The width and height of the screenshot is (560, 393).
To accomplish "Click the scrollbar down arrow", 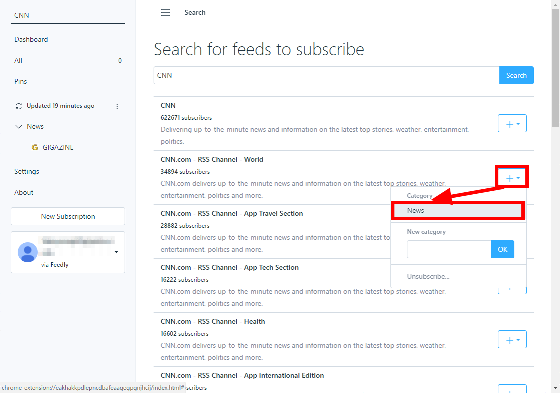I will tap(555, 388).
